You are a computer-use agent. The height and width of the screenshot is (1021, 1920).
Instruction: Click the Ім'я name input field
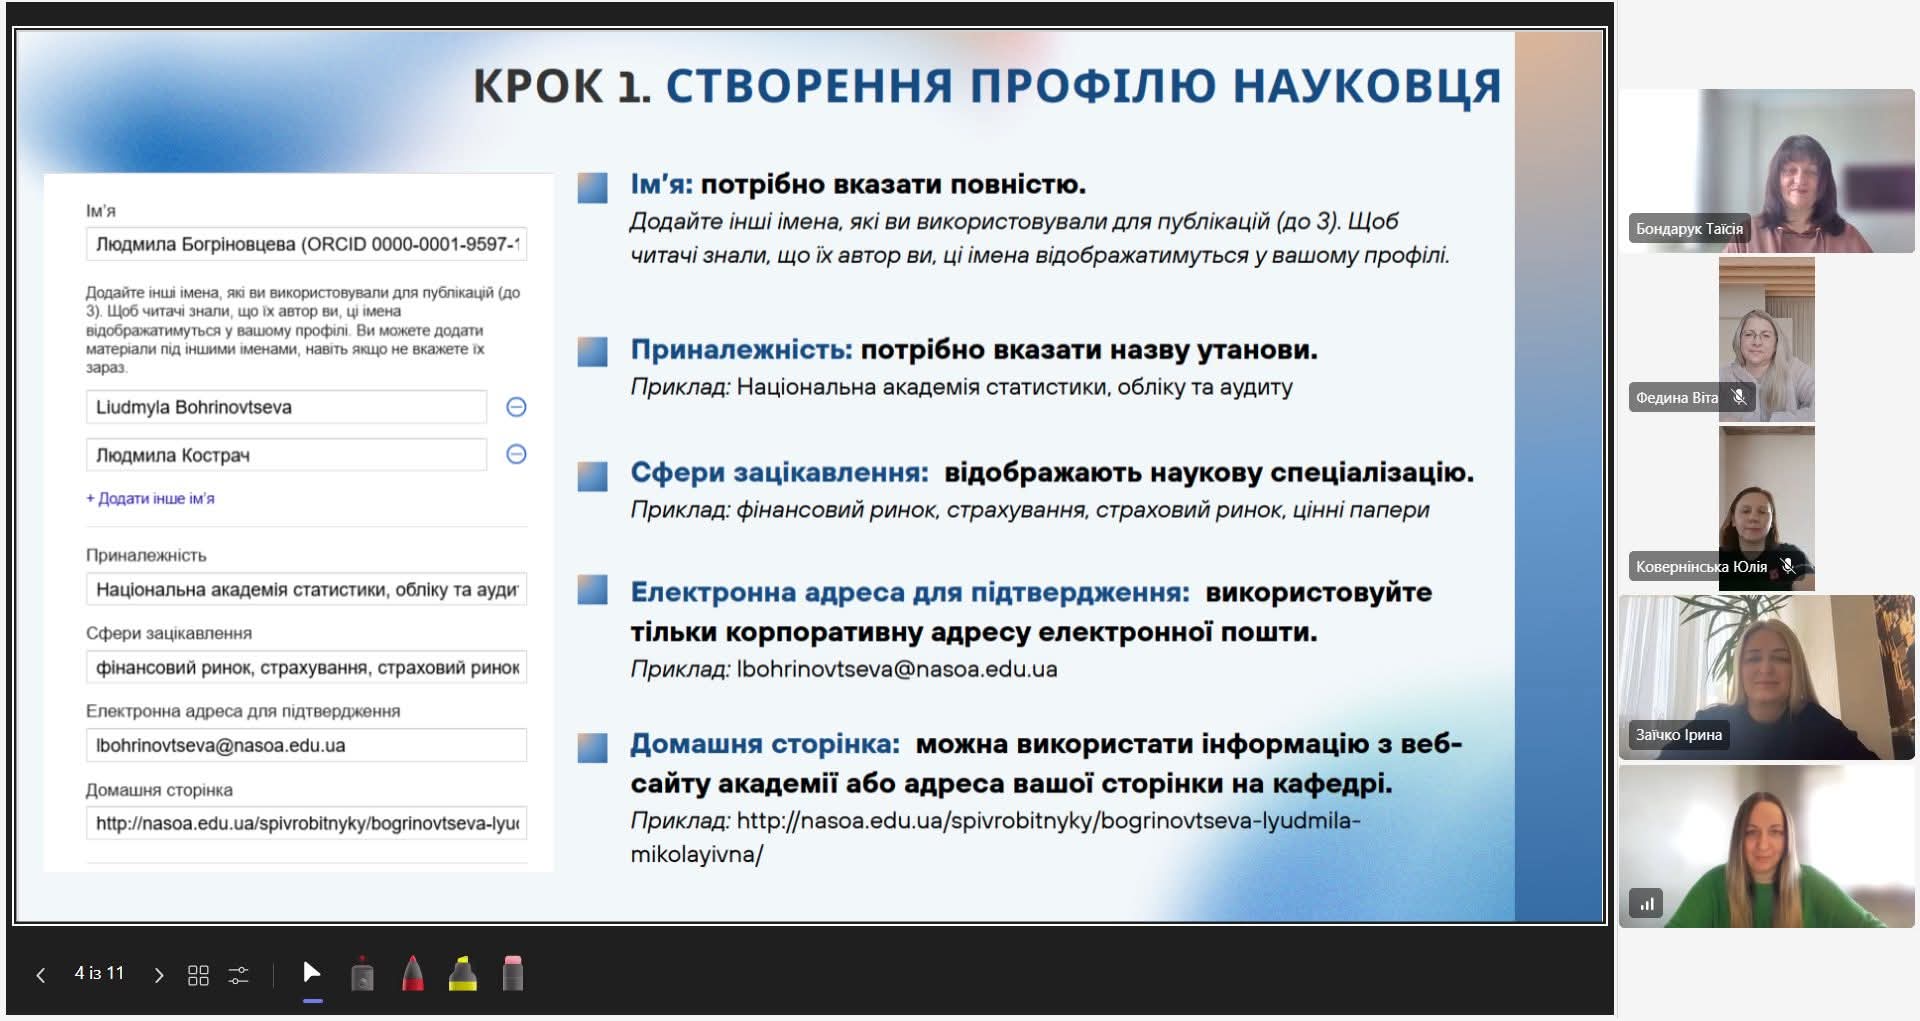tap(306, 244)
